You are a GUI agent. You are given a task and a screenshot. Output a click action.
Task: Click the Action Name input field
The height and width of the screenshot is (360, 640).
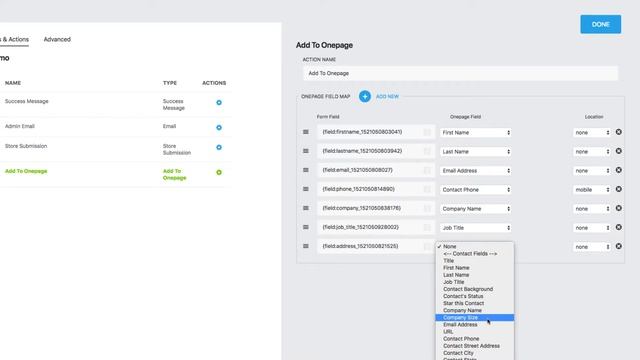pos(460,73)
